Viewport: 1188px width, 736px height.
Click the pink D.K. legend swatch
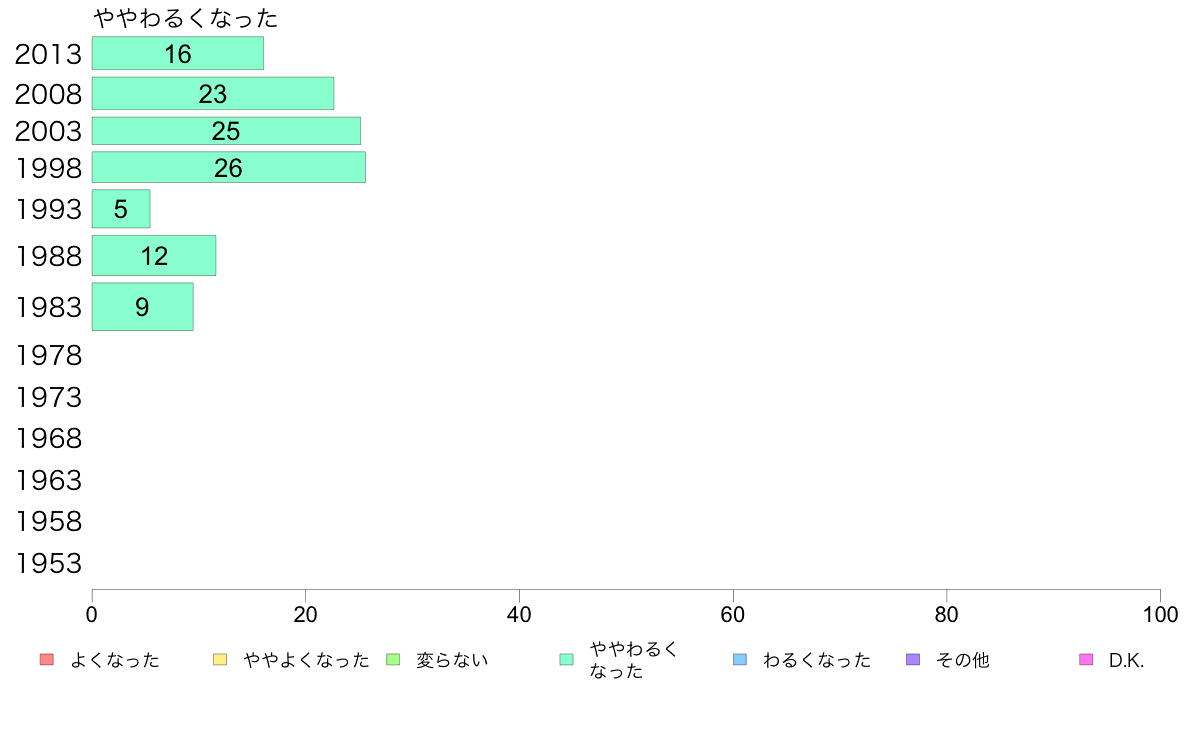(x=1086, y=659)
